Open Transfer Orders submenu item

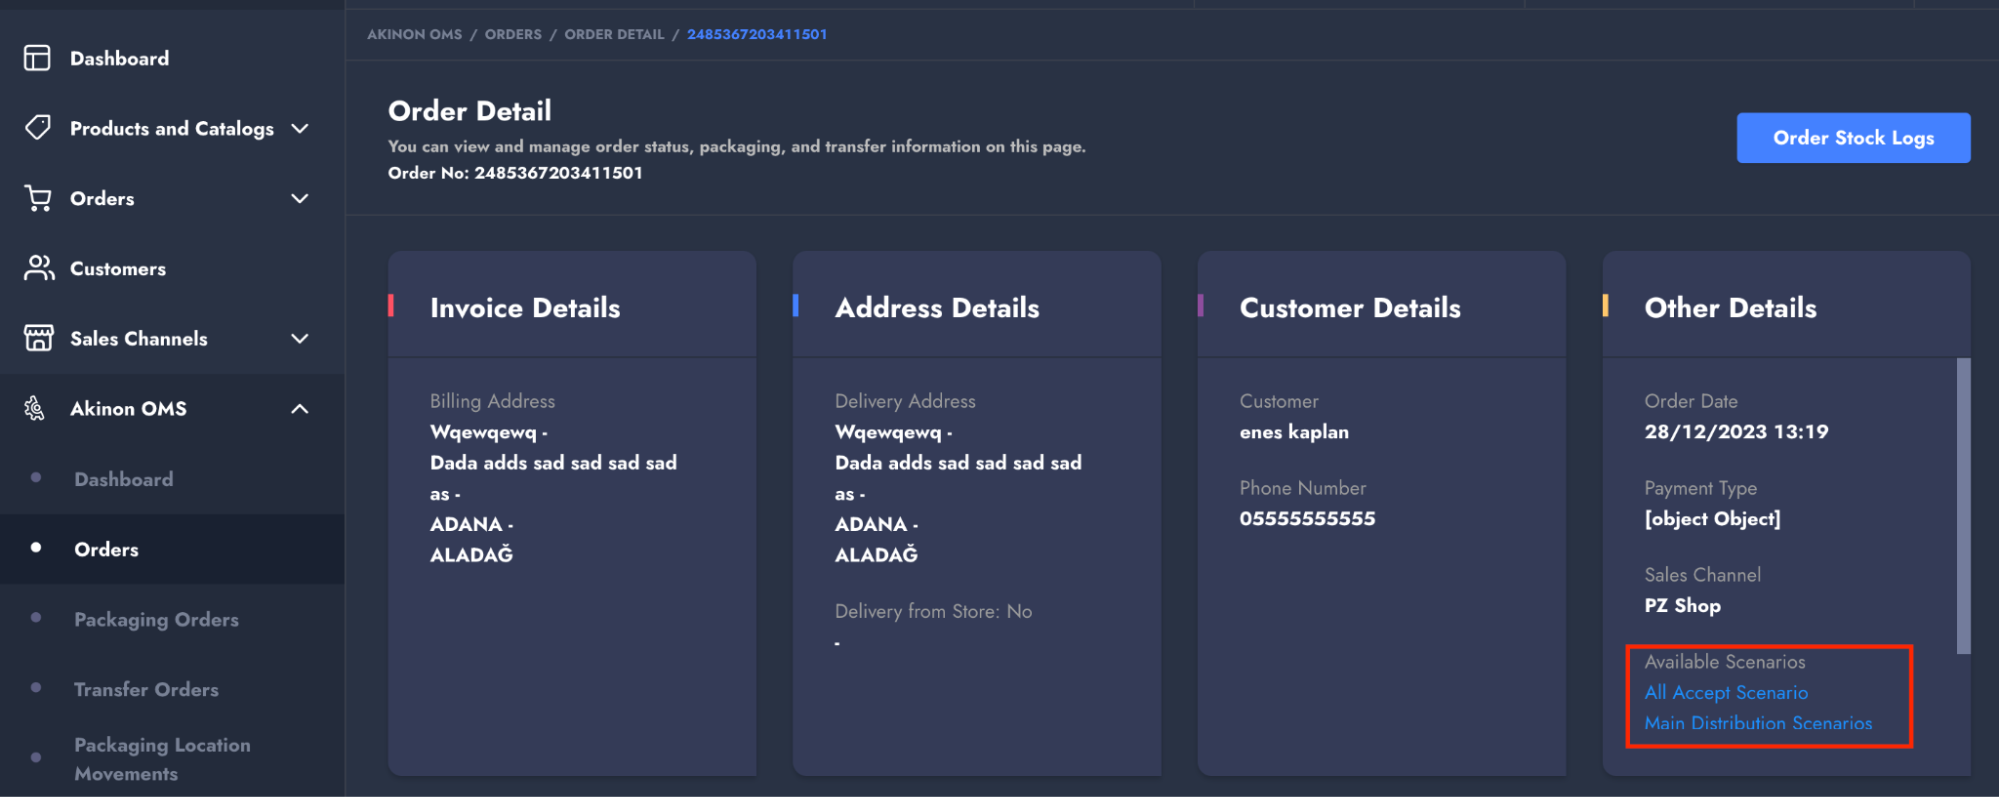click(146, 689)
